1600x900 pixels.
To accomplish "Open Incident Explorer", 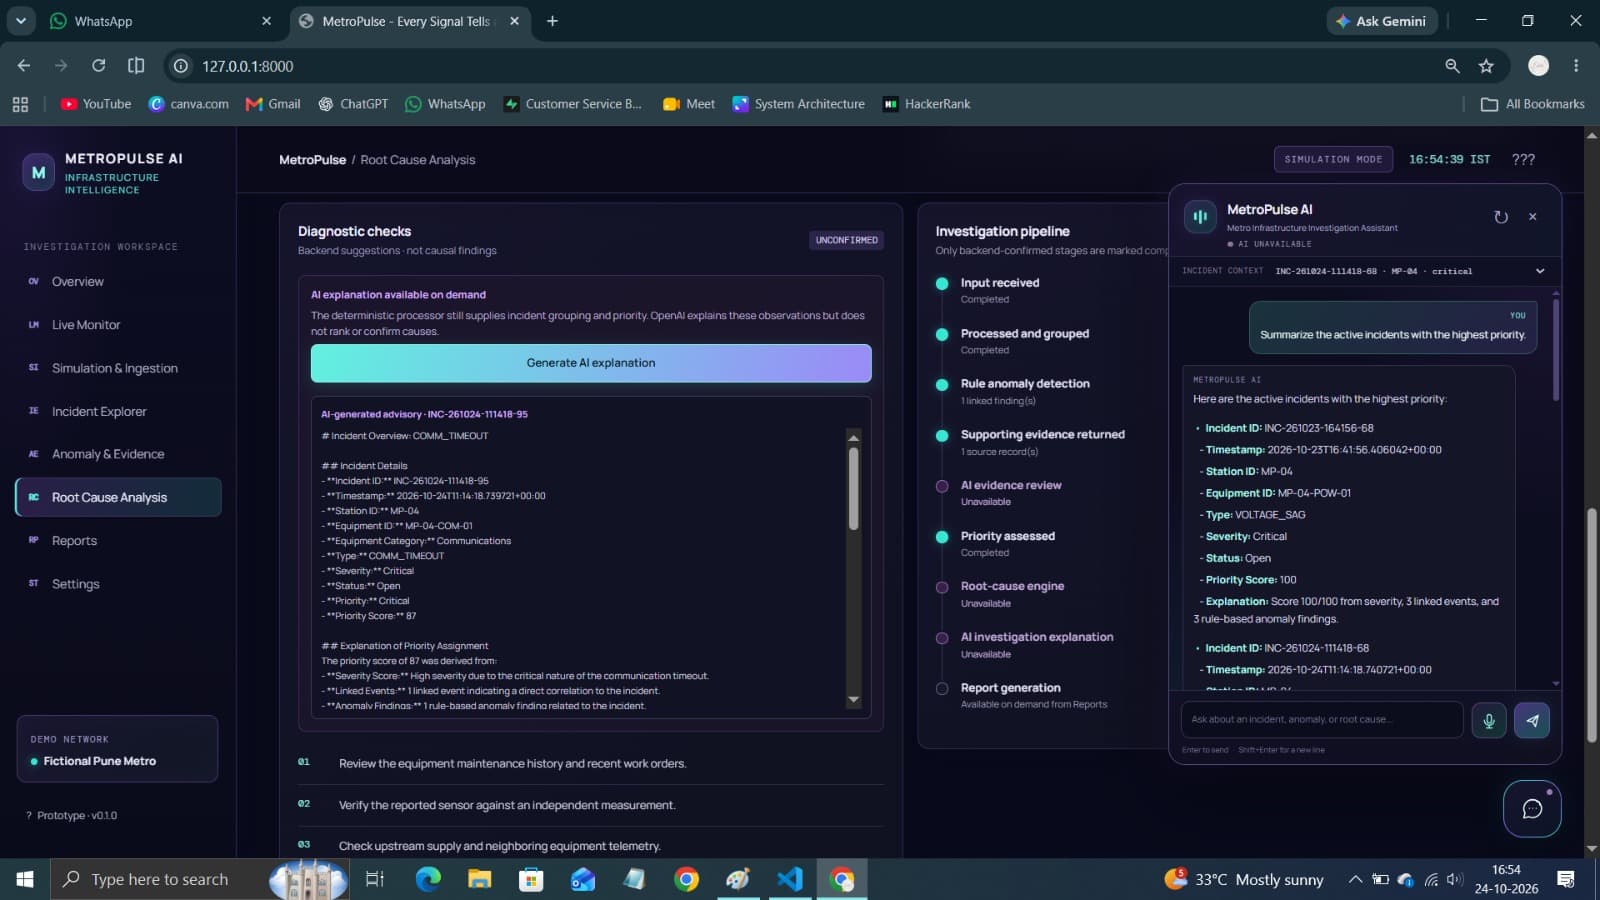I will pyautogui.click(x=118, y=411).
